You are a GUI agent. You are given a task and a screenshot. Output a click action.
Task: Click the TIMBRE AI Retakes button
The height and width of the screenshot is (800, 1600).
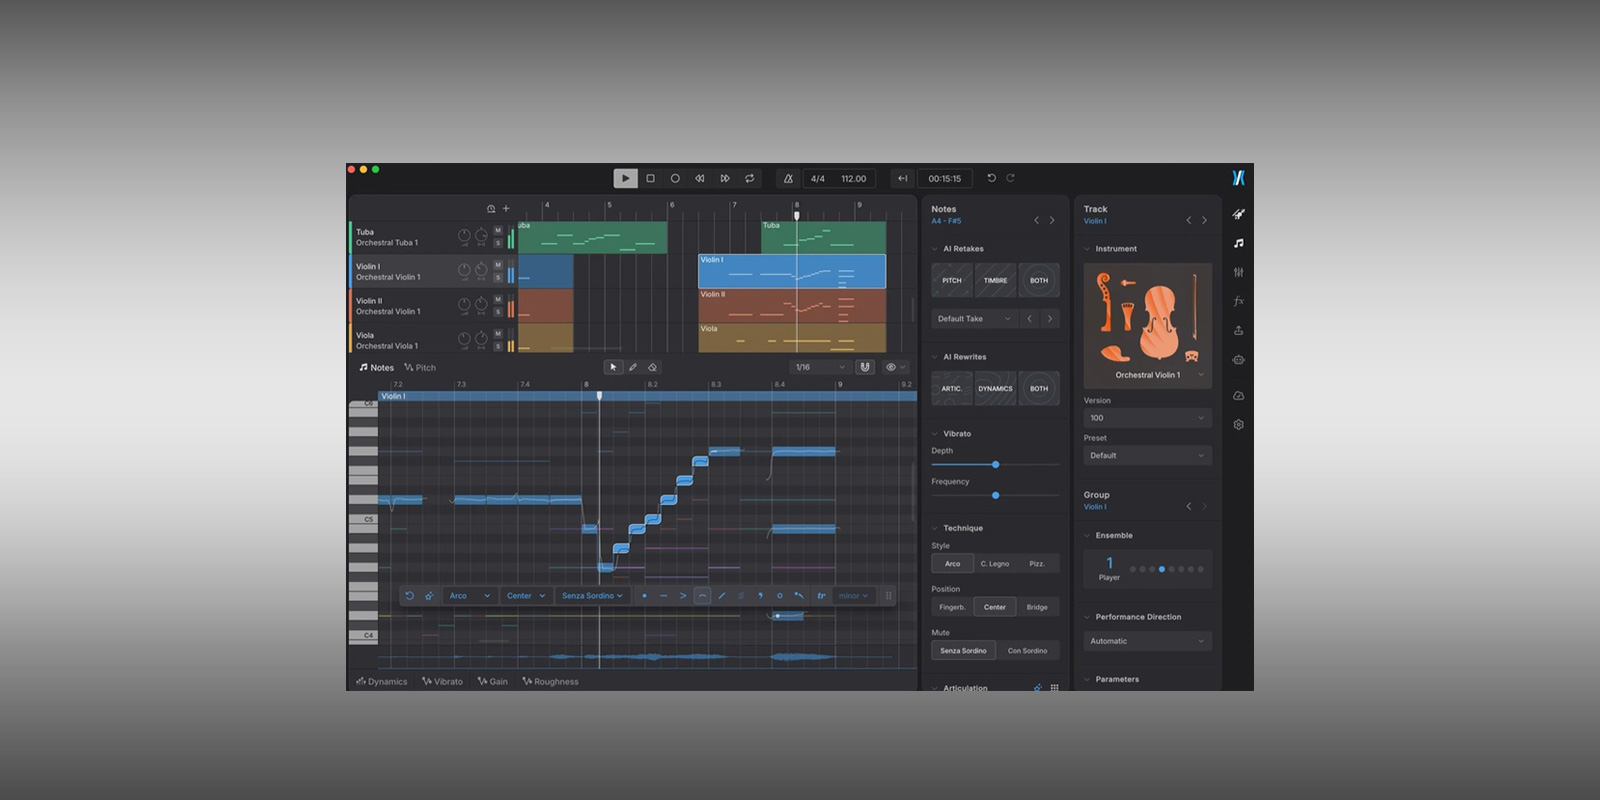995,280
